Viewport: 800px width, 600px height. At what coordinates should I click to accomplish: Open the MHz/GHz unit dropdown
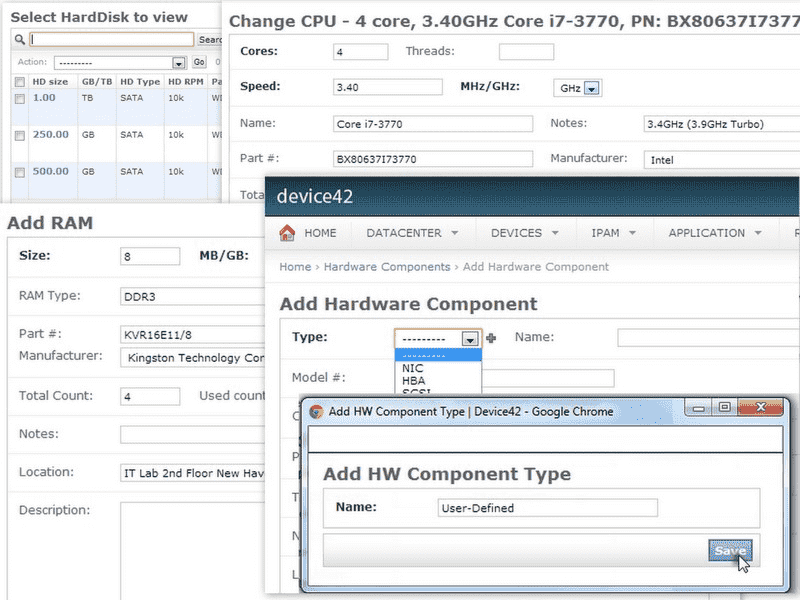pyautogui.click(x=578, y=88)
